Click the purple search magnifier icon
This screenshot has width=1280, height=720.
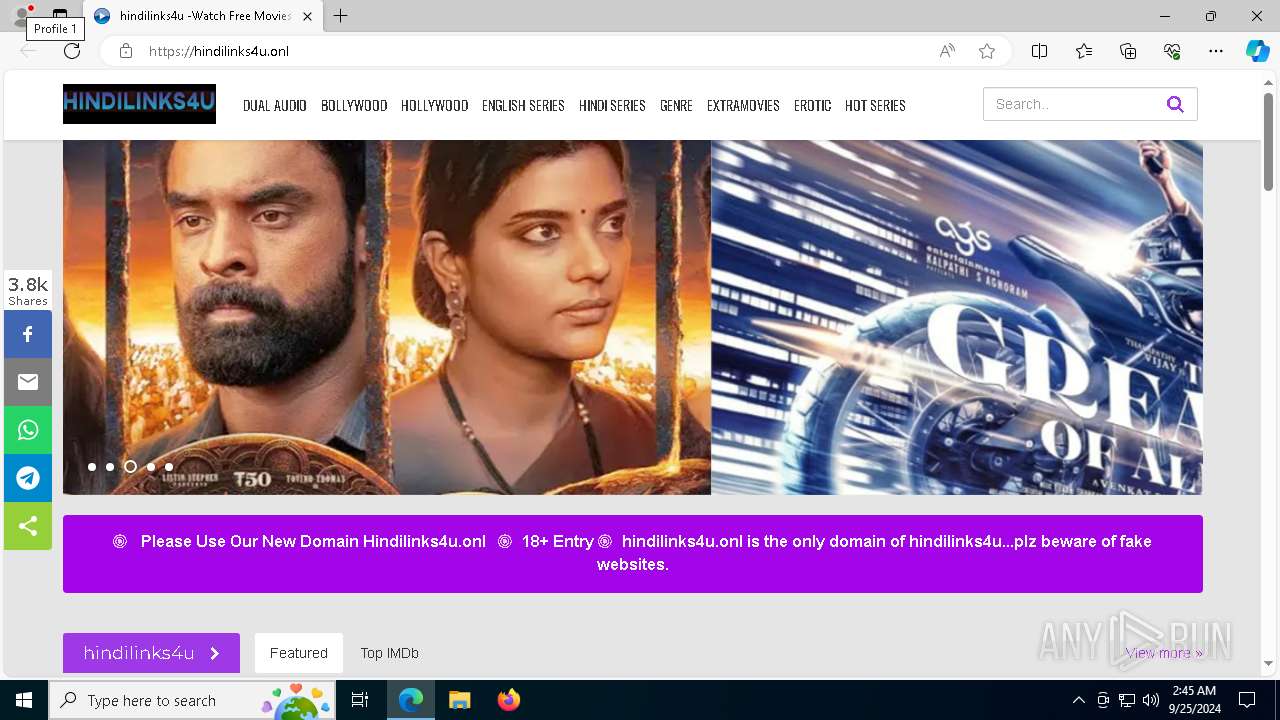pyautogui.click(x=1175, y=104)
